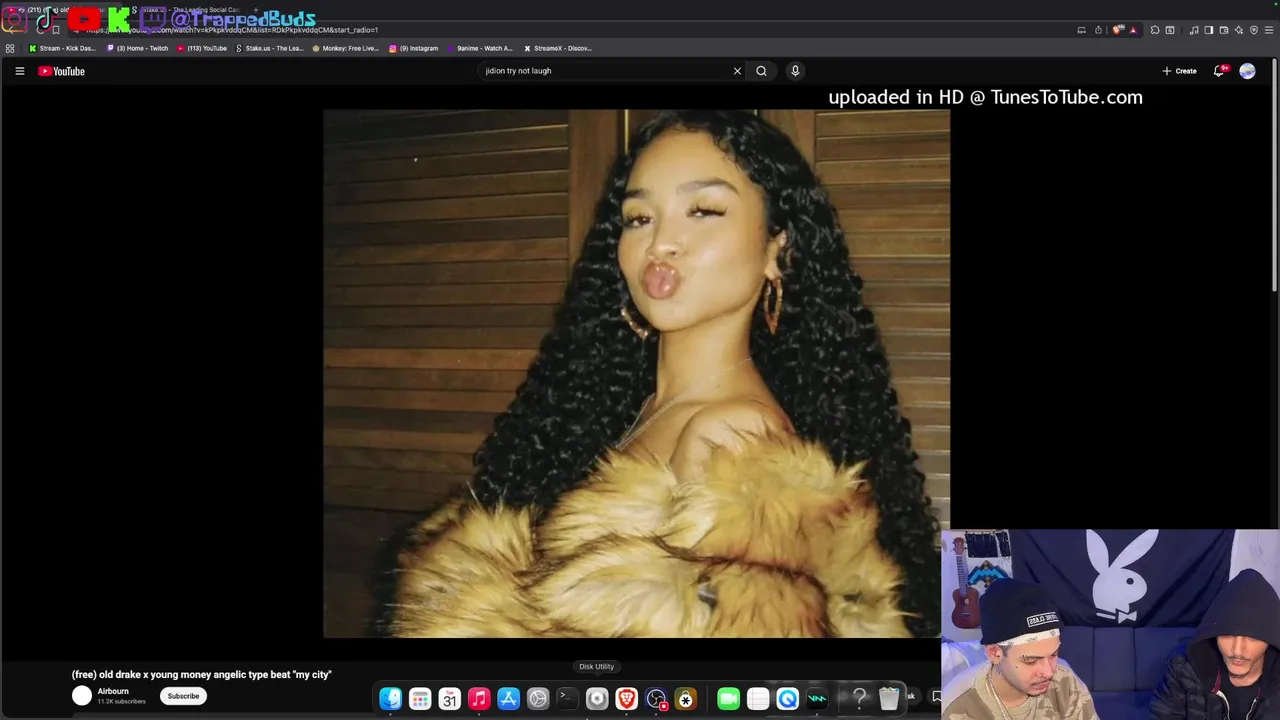
Task: Open the Brave VPN shield icon
Action: [1254, 30]
